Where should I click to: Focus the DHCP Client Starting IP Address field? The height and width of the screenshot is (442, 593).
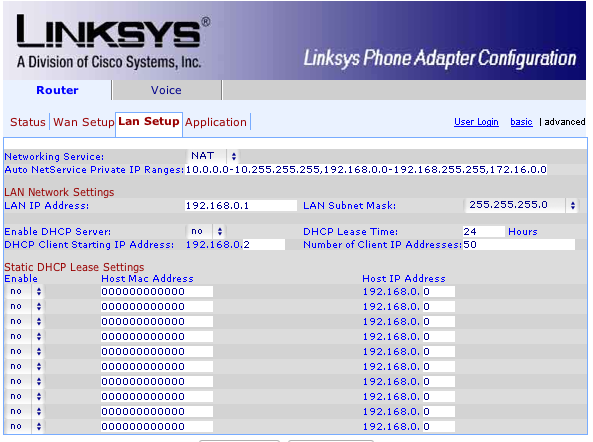tap(235, 245)
